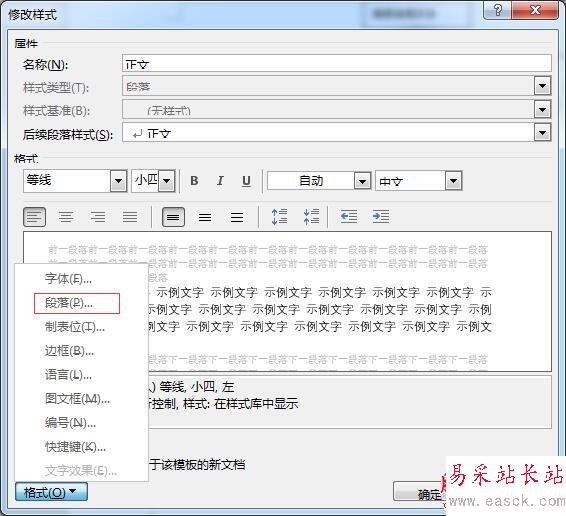Open the 等线 font name dropdown
566x516 pixels.
pyautogui.click(x=118, y=181)
